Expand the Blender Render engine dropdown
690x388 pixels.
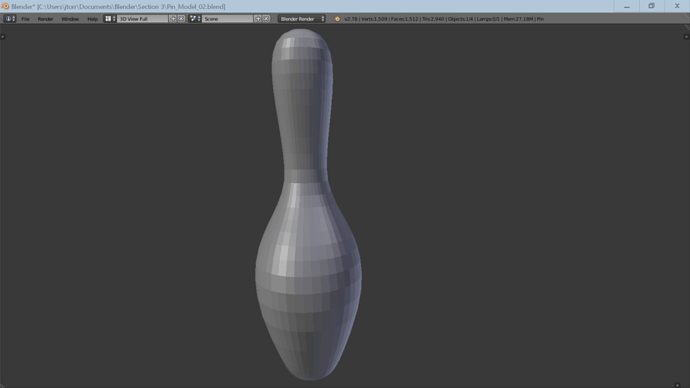(302, 18)
